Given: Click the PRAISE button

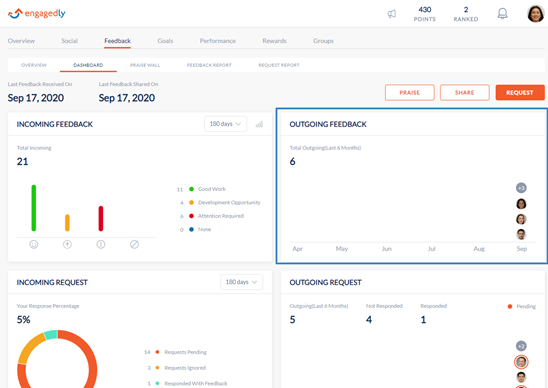Looking at the screenshot, I should pyautogui.click(x=410, y=93).
